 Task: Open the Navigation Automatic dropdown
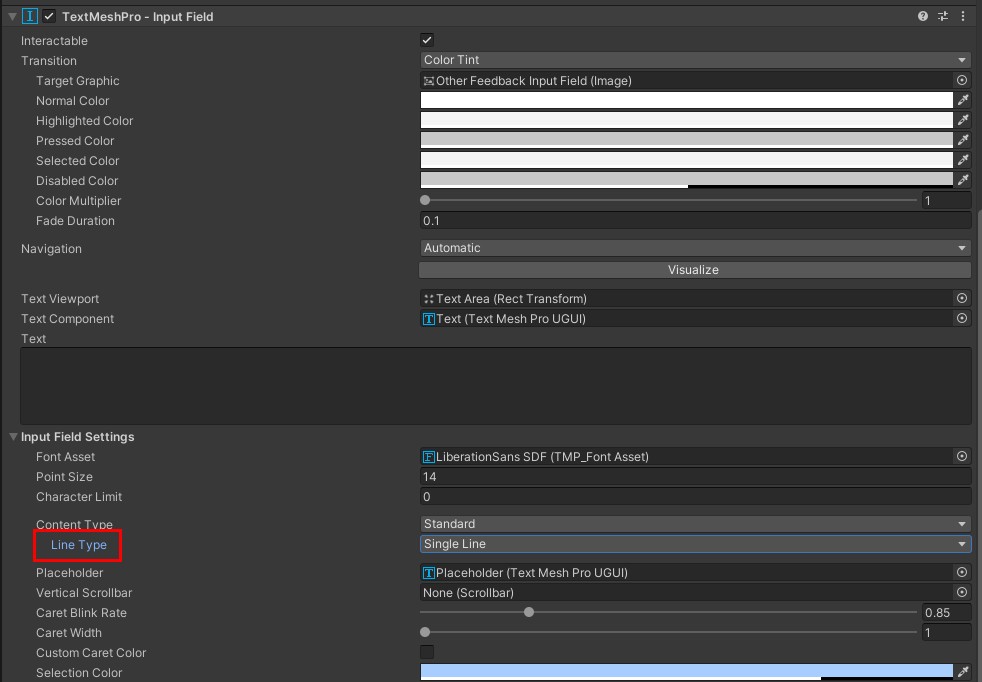(x=695, y=248)
